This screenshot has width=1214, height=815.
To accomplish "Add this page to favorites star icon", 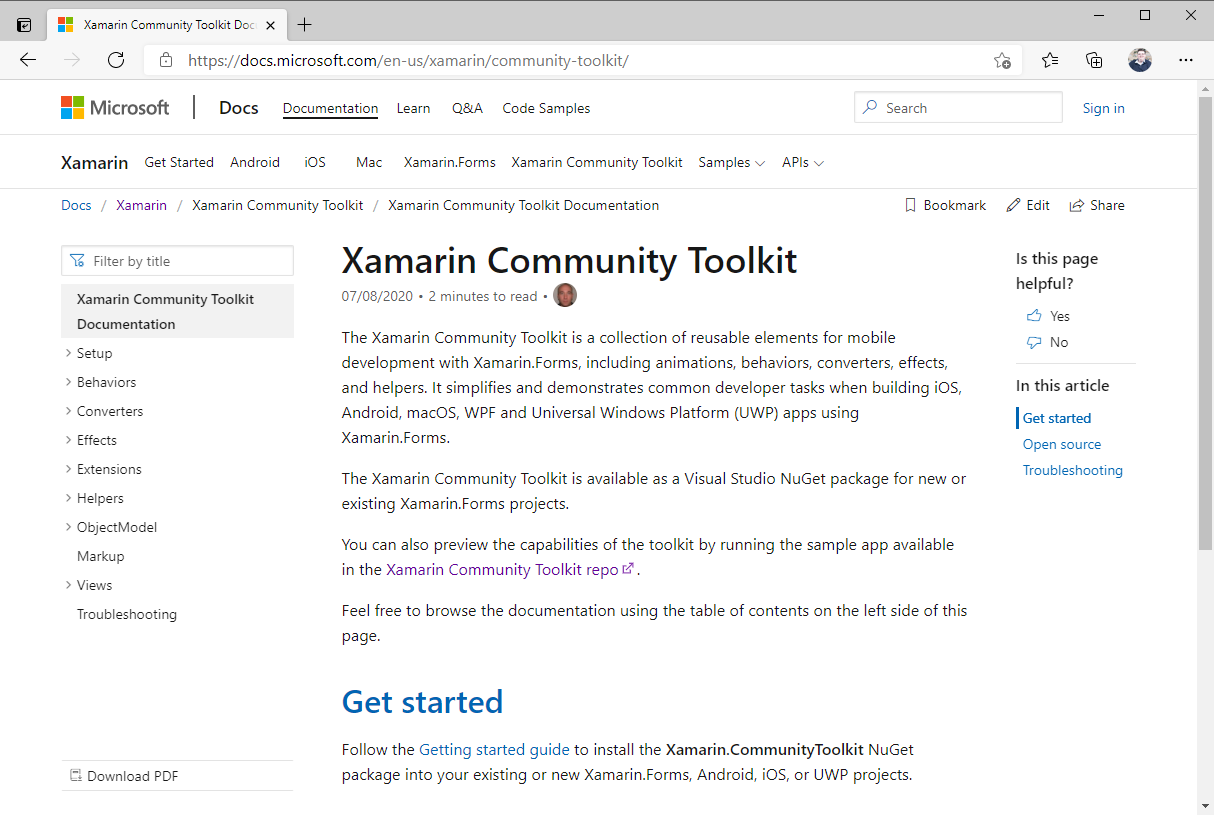I will pyautogui.click(x=1002, y=60).
